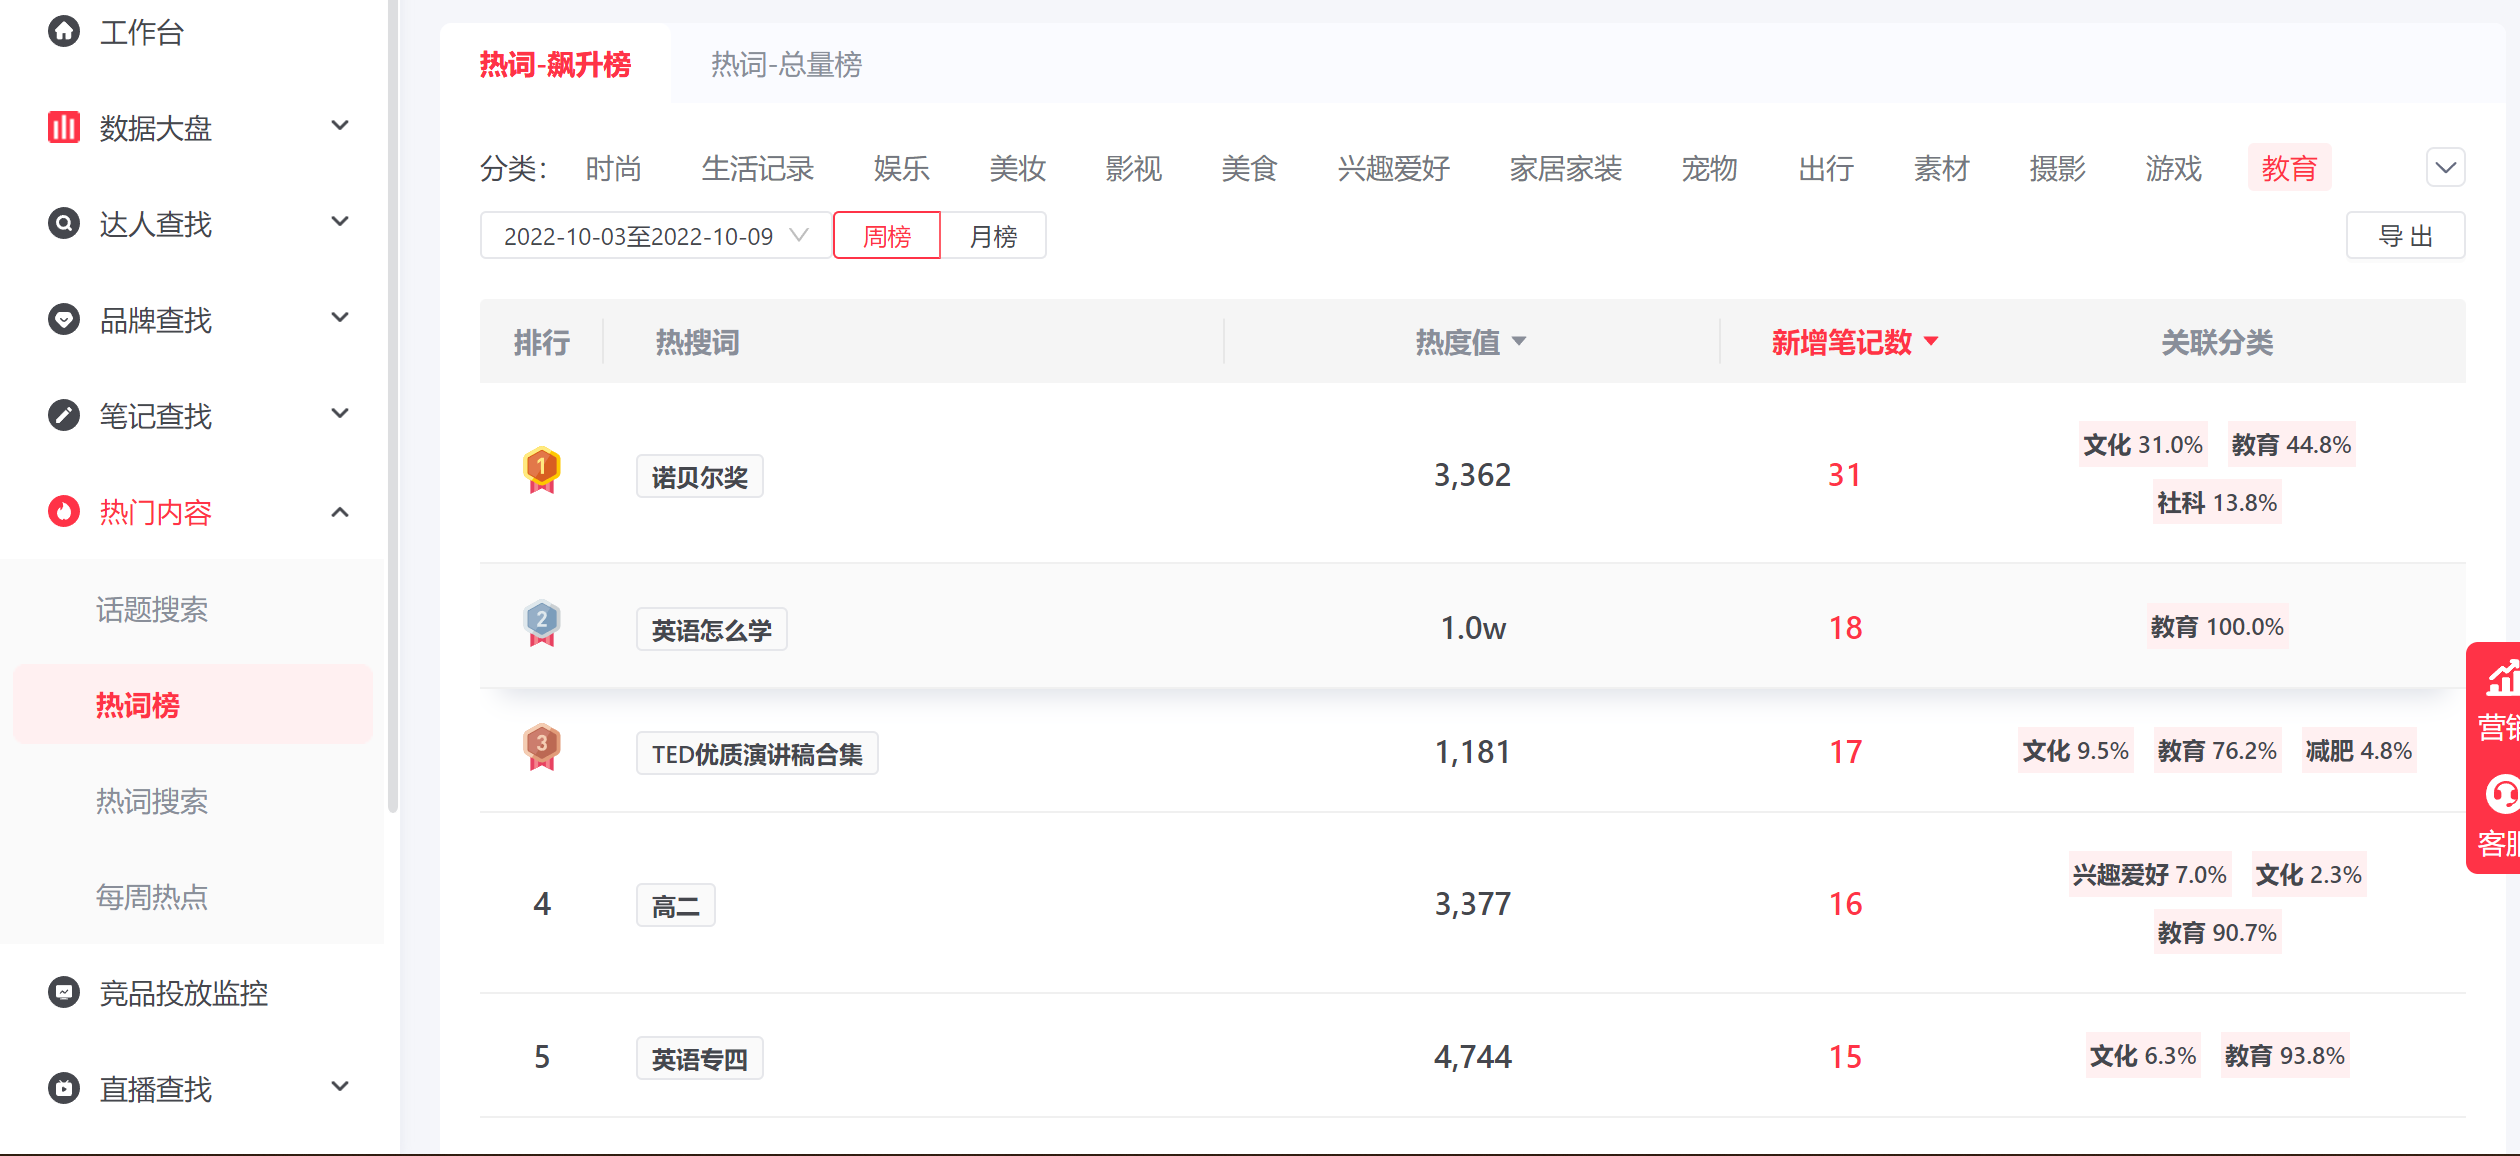This screenshot has width=2520, height=1156.
Task: Expand the 直播查找 menu chevron
Action: point(340,1087)
